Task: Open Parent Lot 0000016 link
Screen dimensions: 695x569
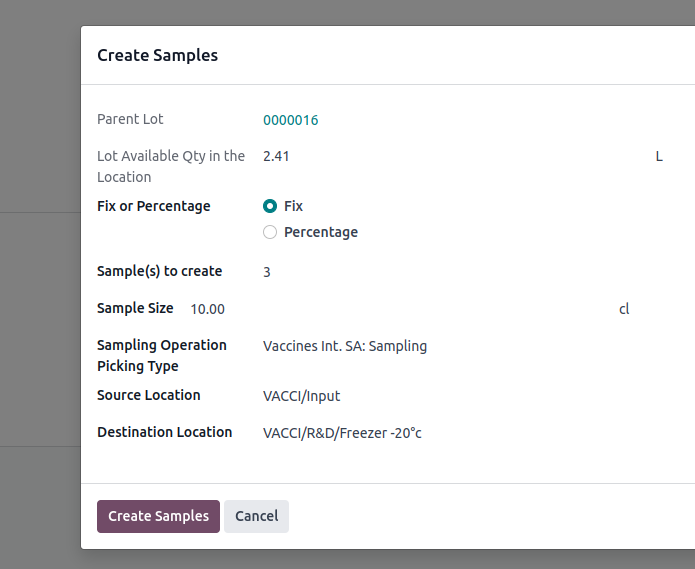Action: [x=290, y=120]
